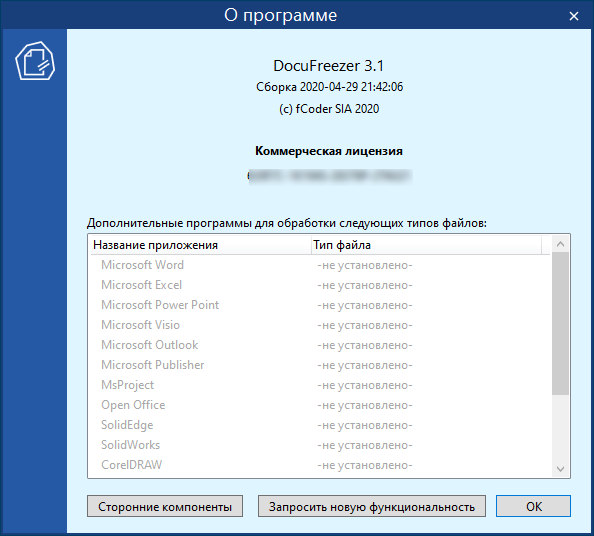Select the Microsoft Power Point row

320,305
